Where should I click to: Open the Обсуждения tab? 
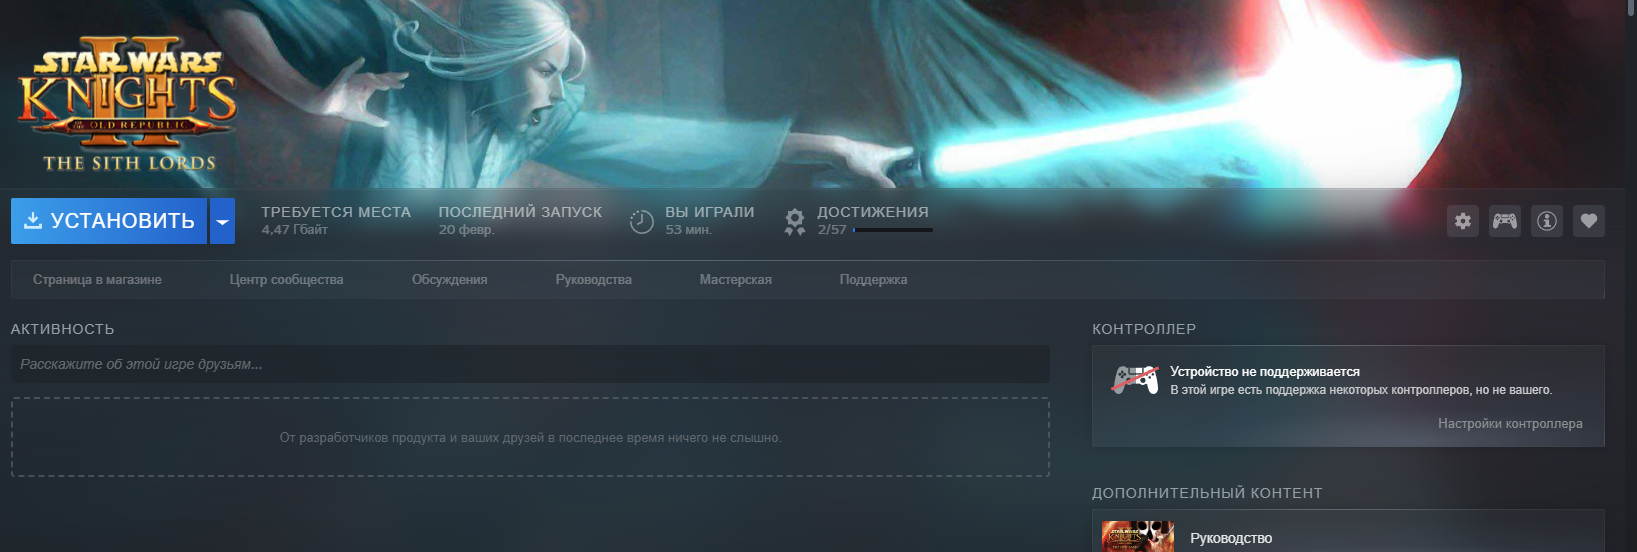tap(450, 280)
